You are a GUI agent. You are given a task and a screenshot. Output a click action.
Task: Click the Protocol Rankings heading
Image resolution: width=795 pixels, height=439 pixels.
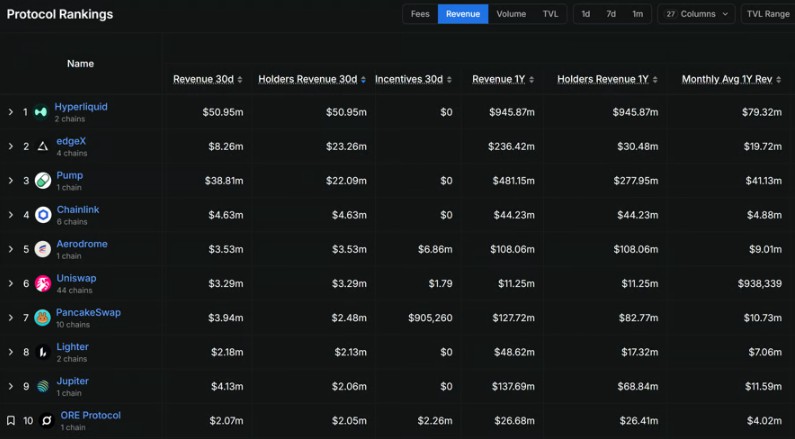(x=60, y=14)
